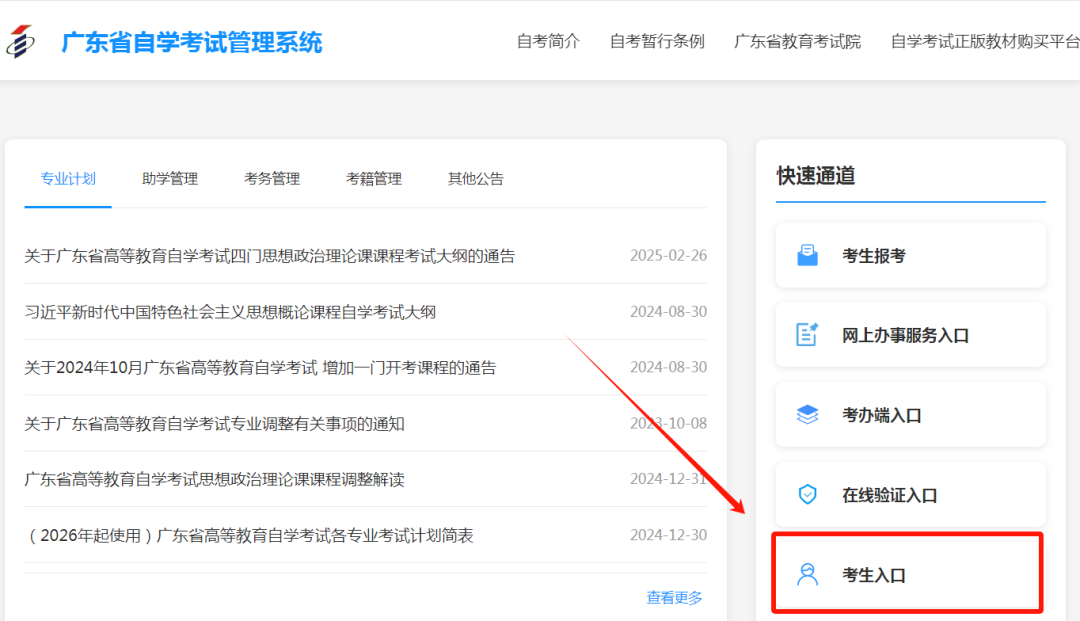This screenshot has width=1080, height=621.
Task: Select the 考务管理 tab
Action: [272, 179]
